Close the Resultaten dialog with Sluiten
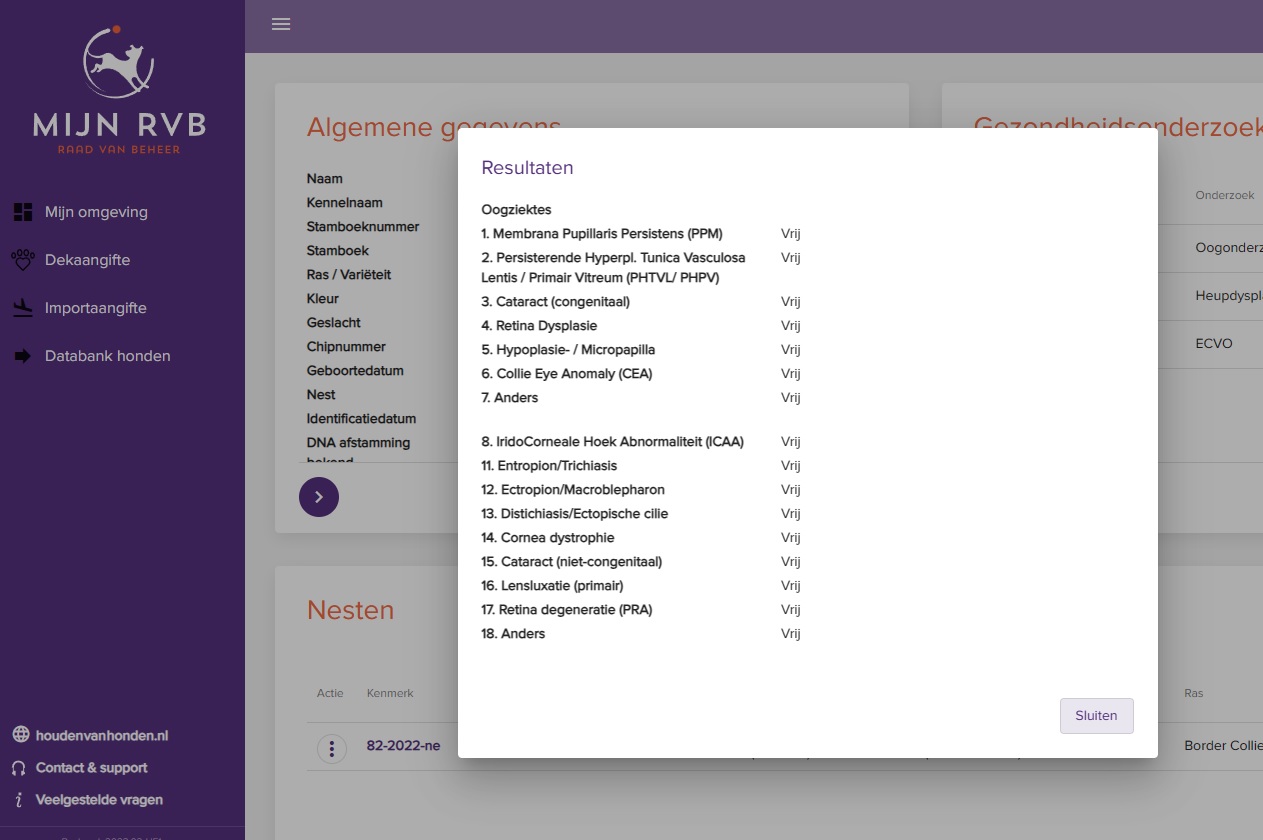This screenshot has width=1263, height=840. click(x=1096, y=716)
